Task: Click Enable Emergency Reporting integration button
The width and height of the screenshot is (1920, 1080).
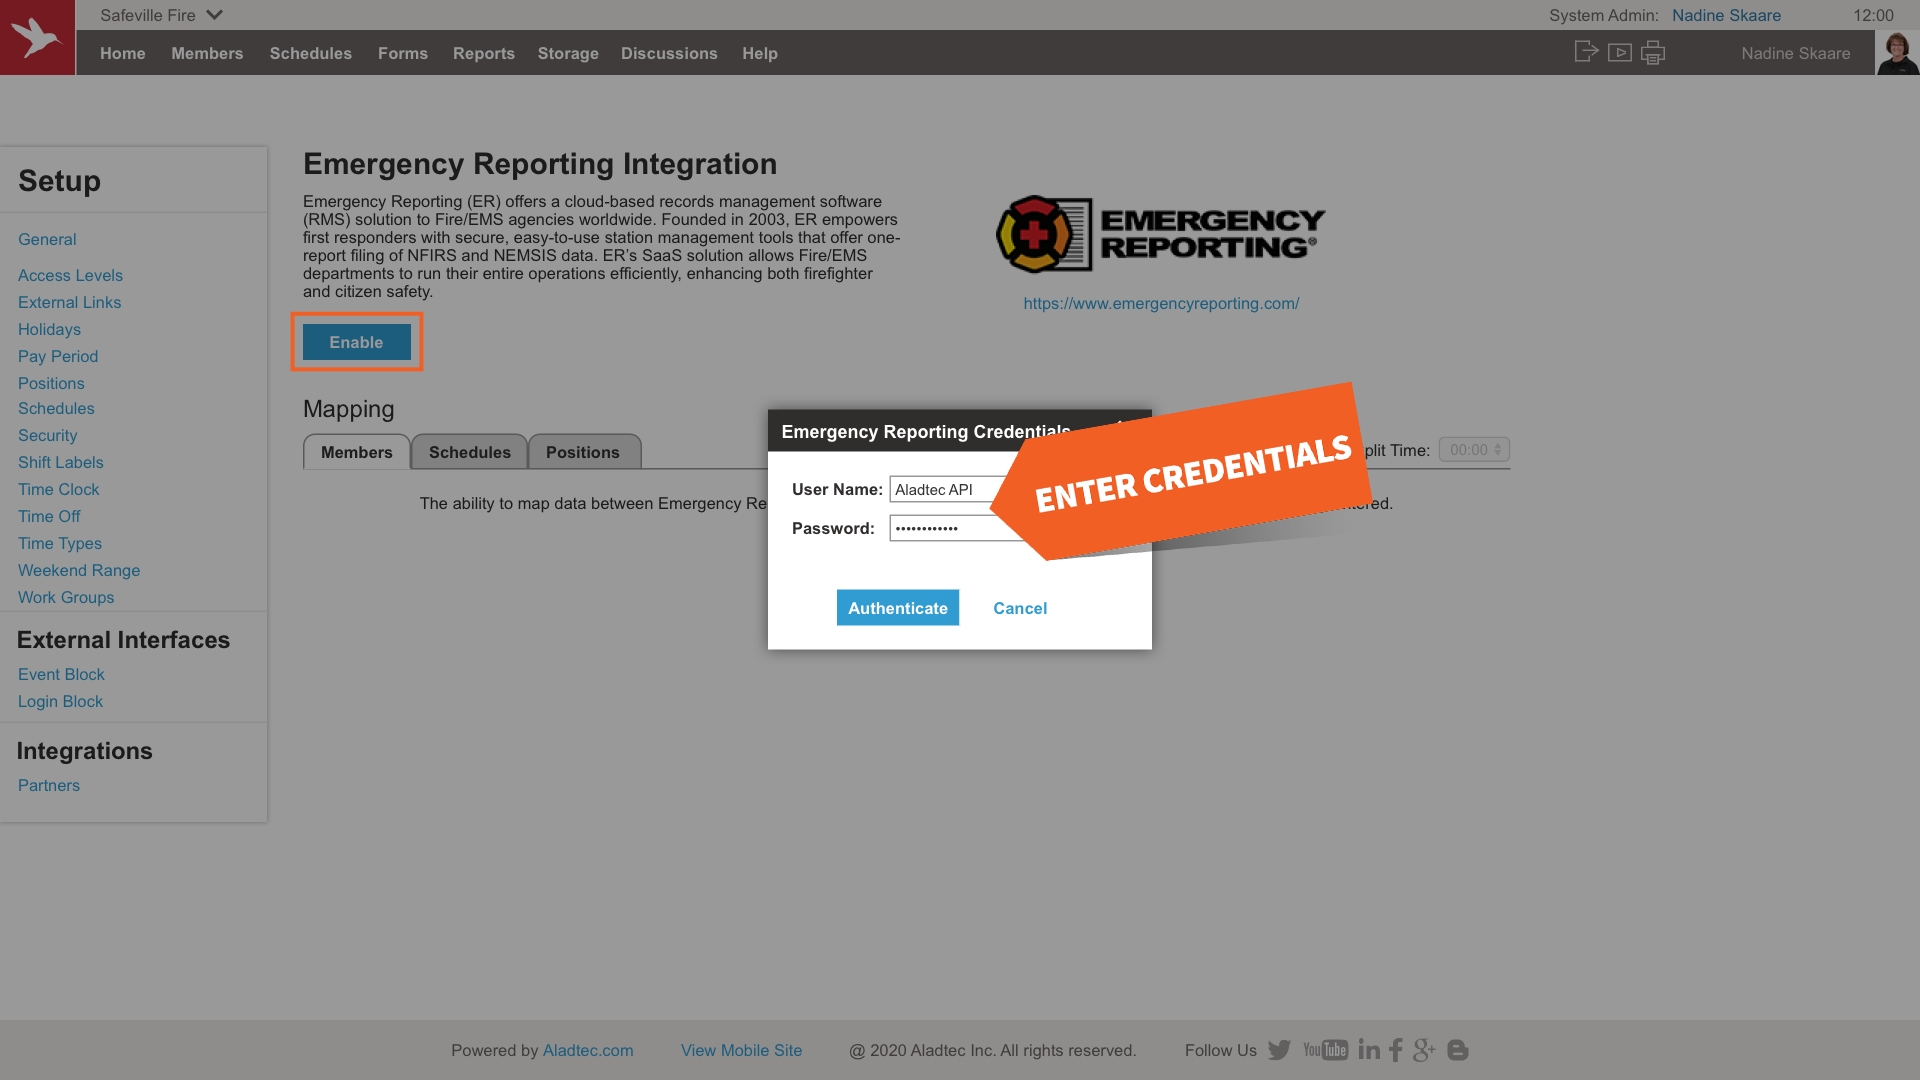Action: tap(356, 342)
